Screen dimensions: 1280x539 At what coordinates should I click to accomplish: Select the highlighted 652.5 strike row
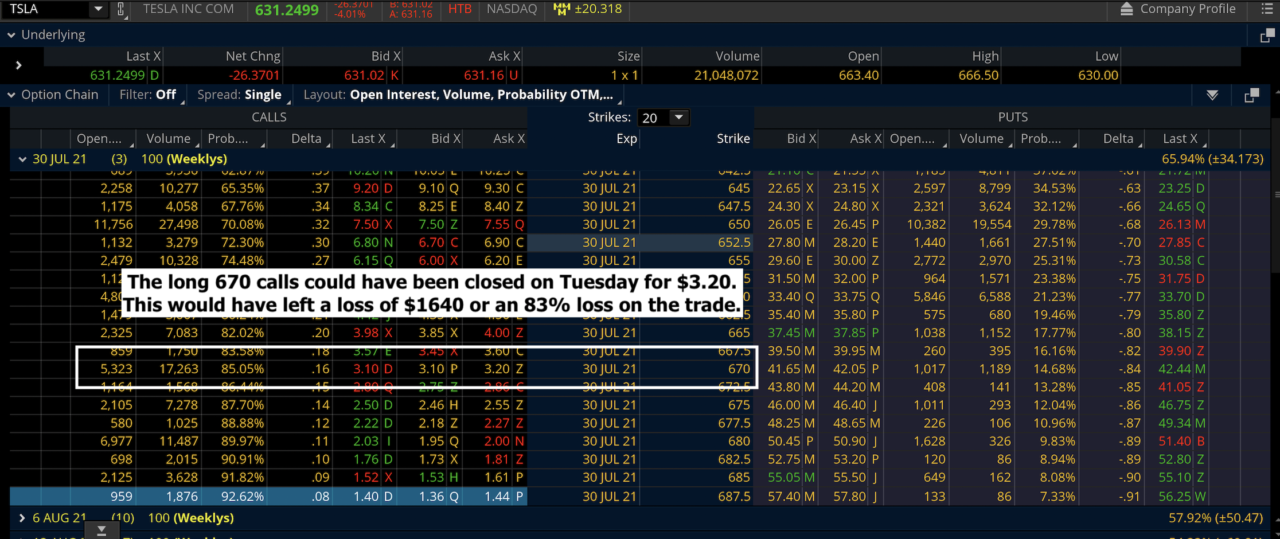640,242
